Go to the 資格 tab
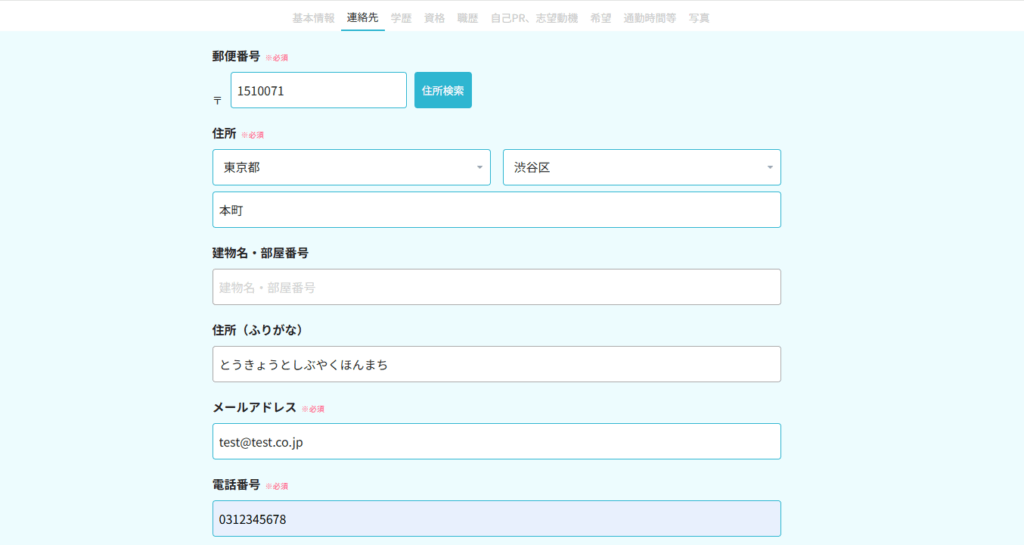This screenshot has width=1024, height=545. tap(434, 18)
